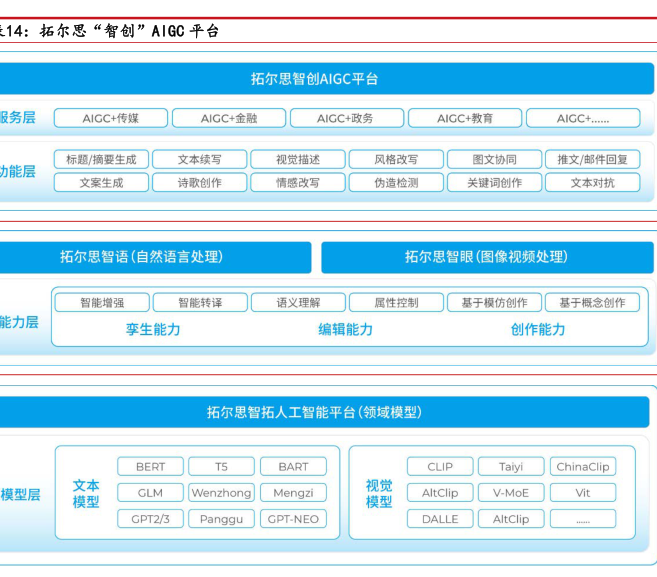Click the 语义理解 capability box
657x577 pixels.
(298, 303)
